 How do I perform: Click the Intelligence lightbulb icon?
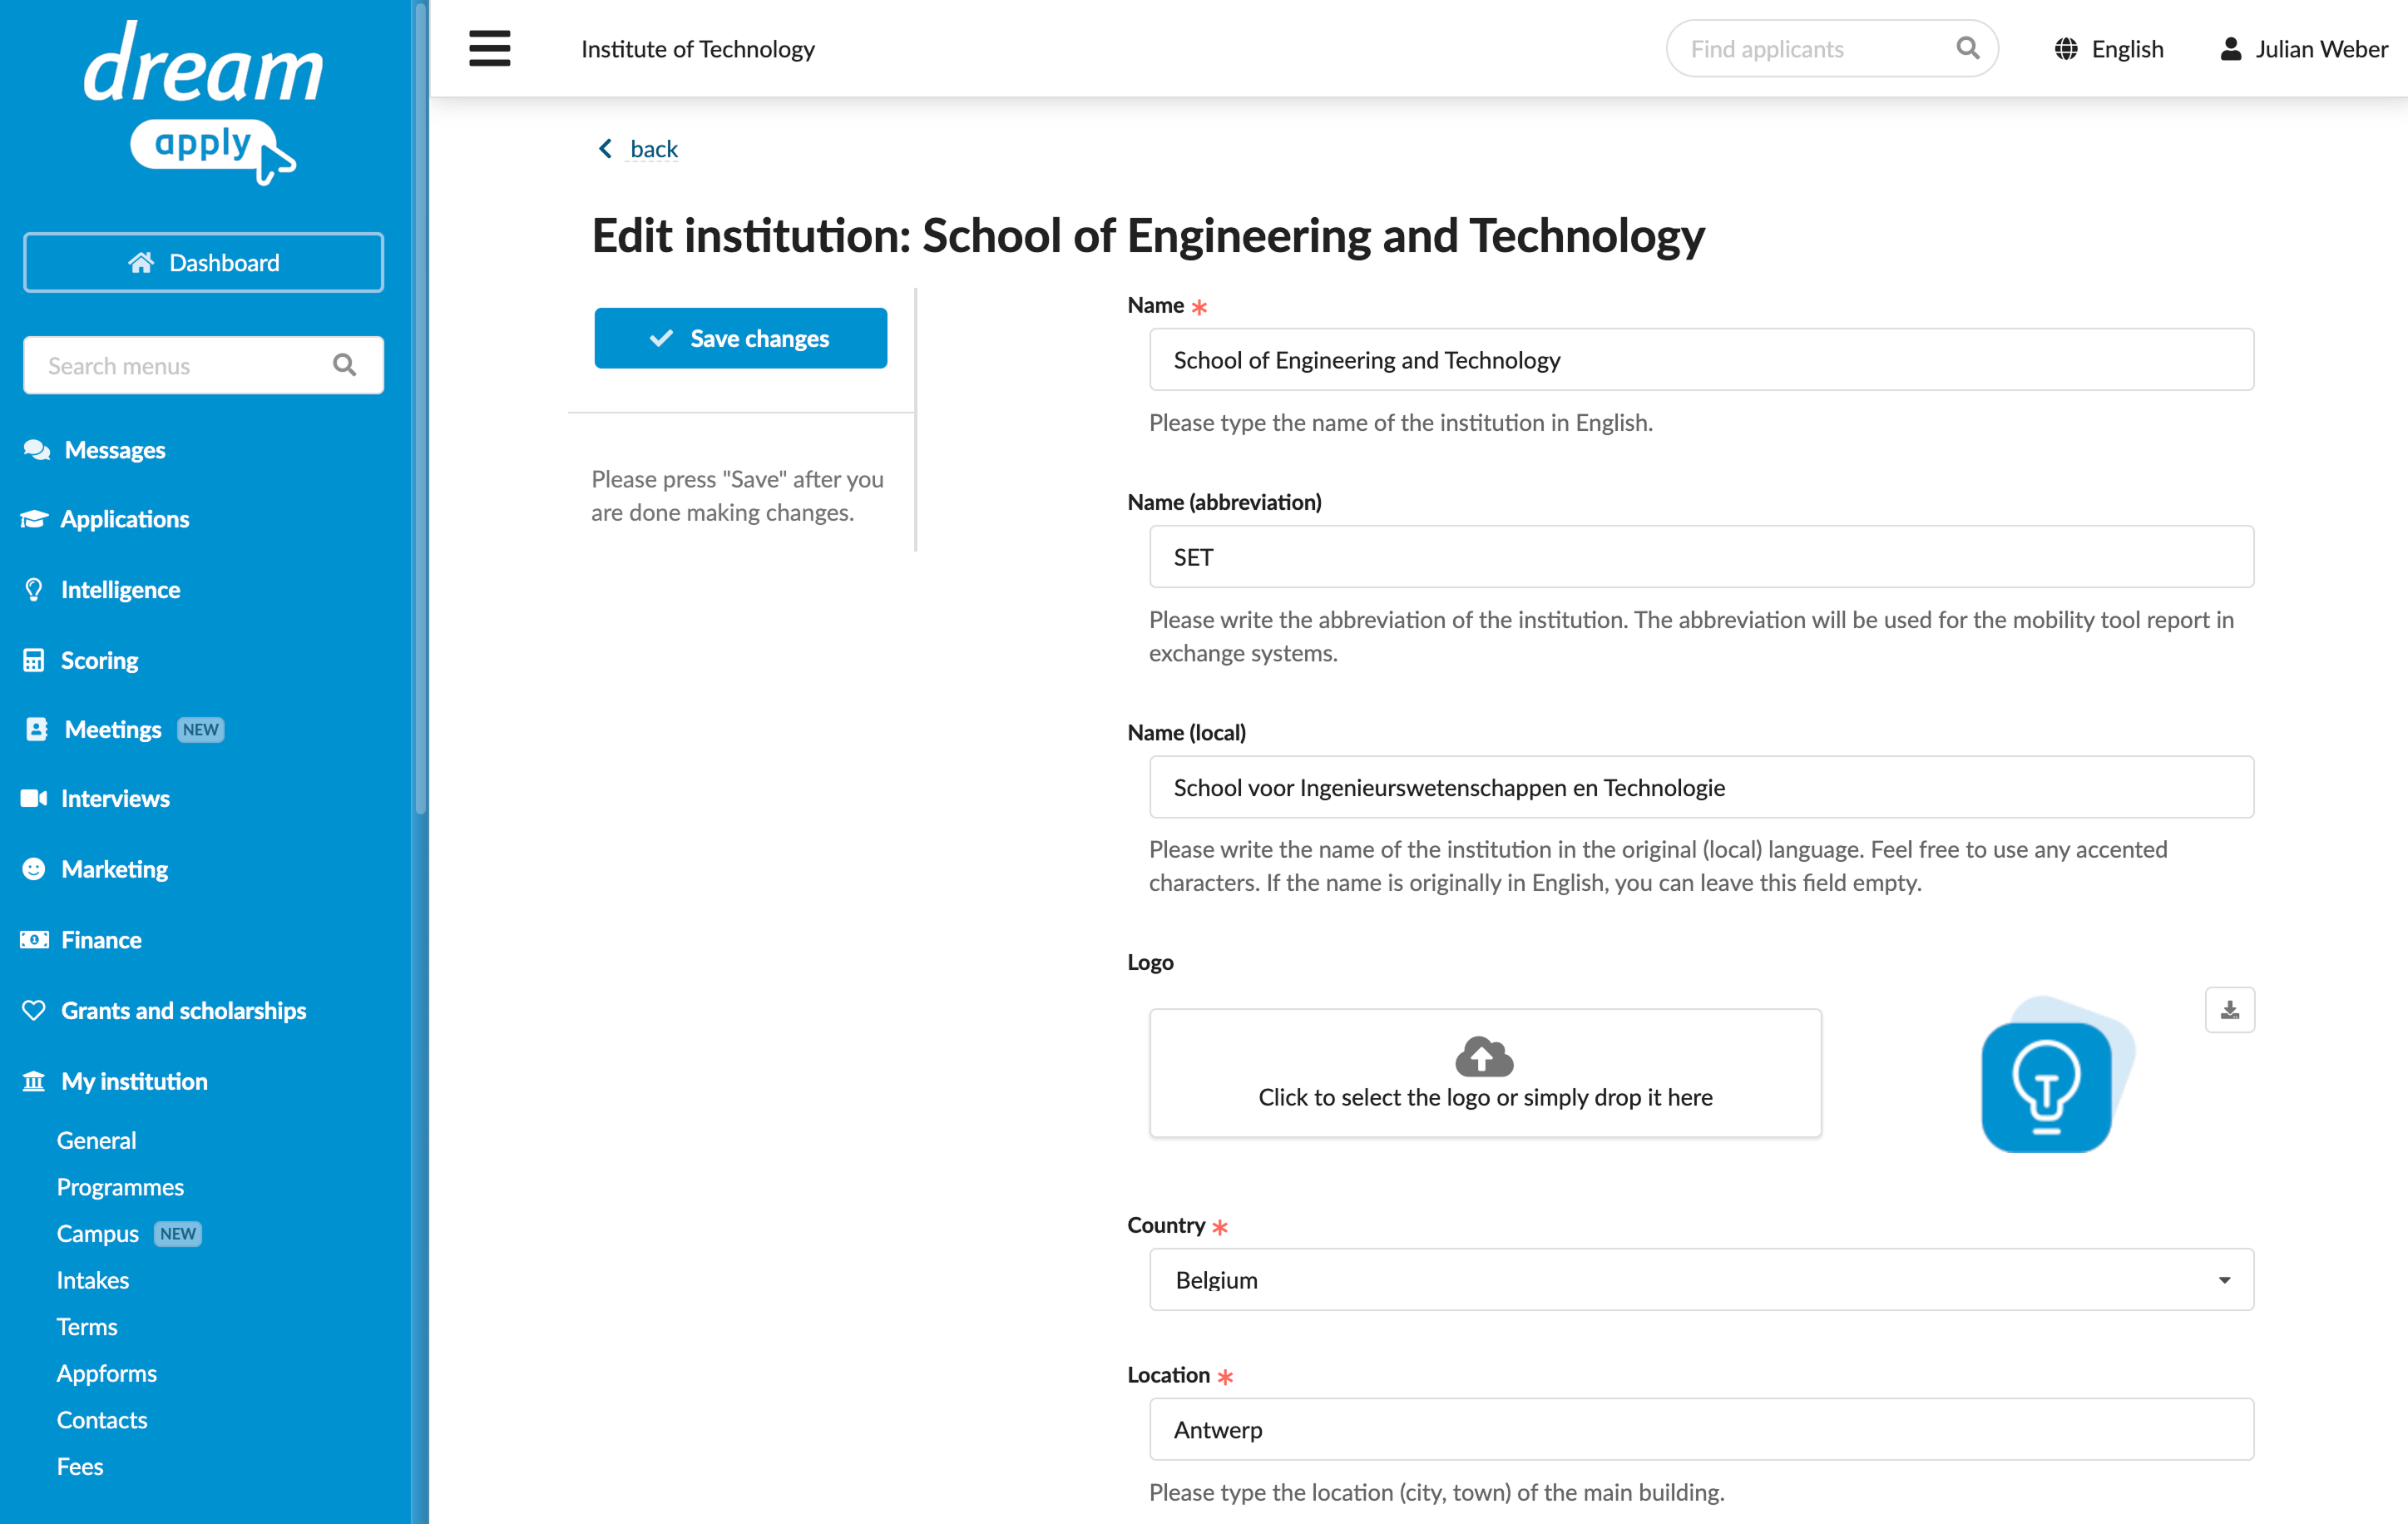pos(33,589)
